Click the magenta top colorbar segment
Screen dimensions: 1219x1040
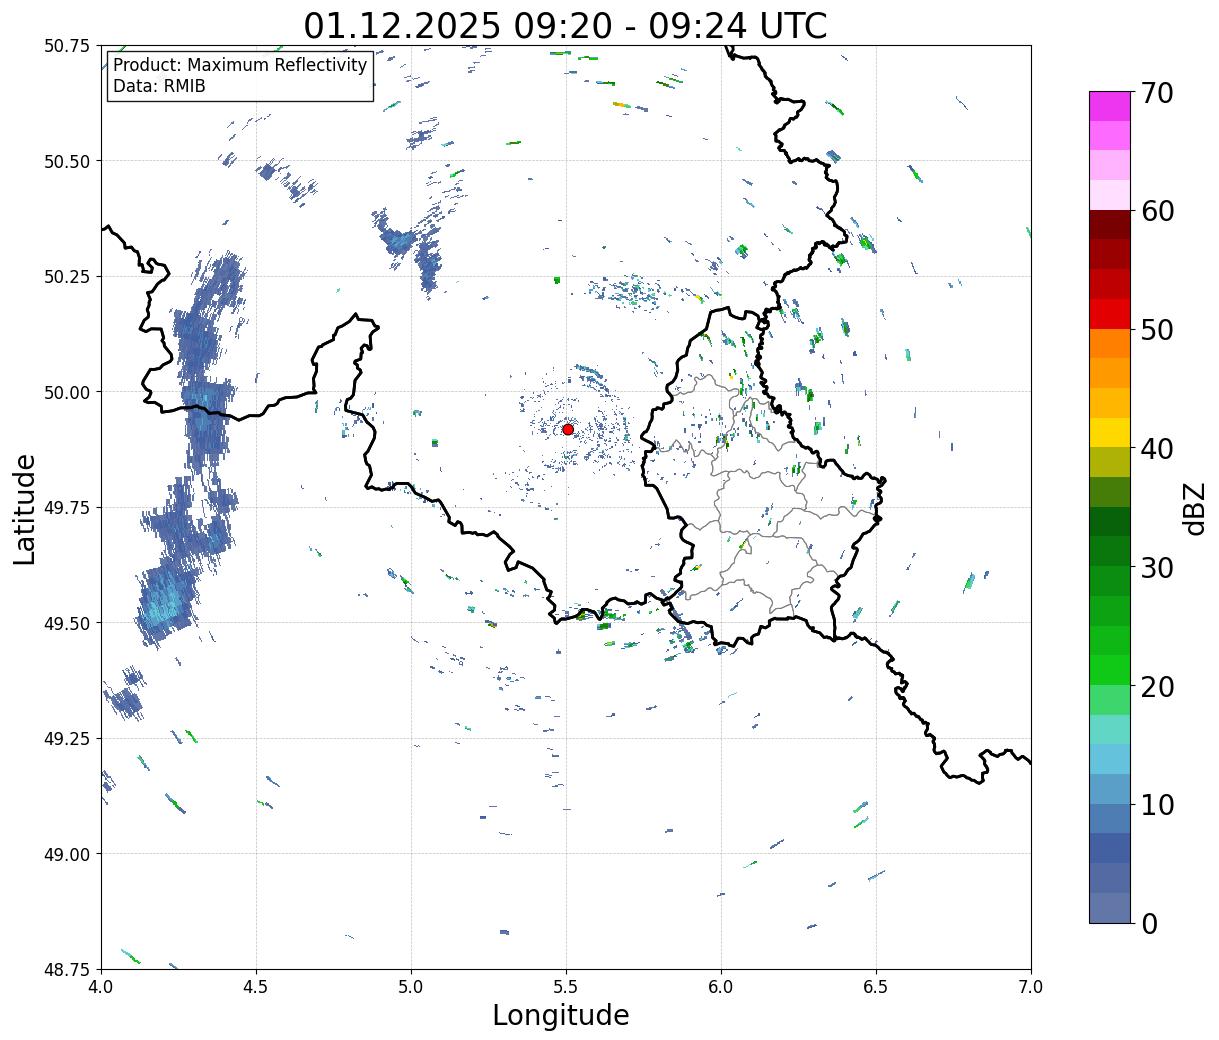point(1110,106)
